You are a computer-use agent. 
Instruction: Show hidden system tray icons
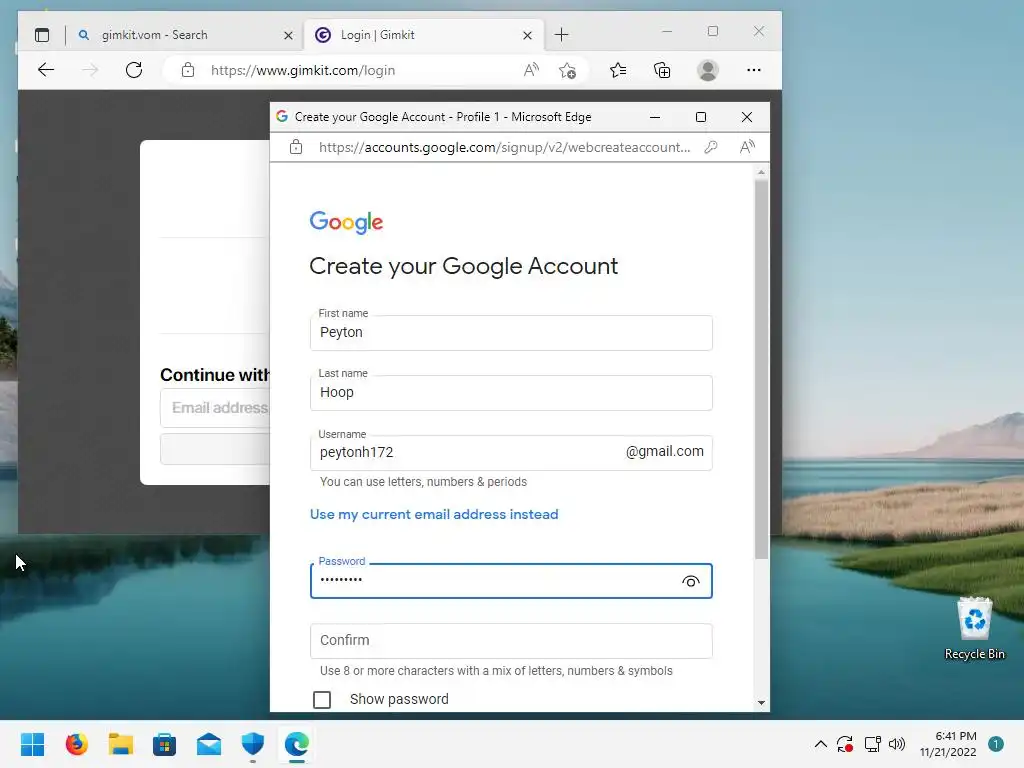pyautogui.click(x=821, y=744)
